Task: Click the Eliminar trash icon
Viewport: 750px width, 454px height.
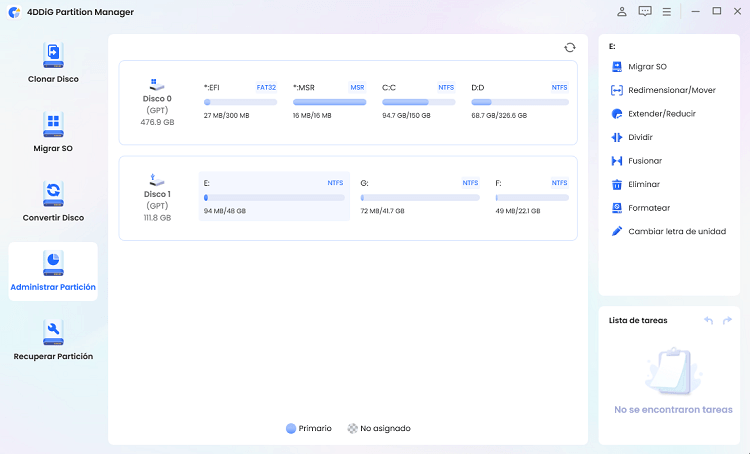Action: coord(618,184)
